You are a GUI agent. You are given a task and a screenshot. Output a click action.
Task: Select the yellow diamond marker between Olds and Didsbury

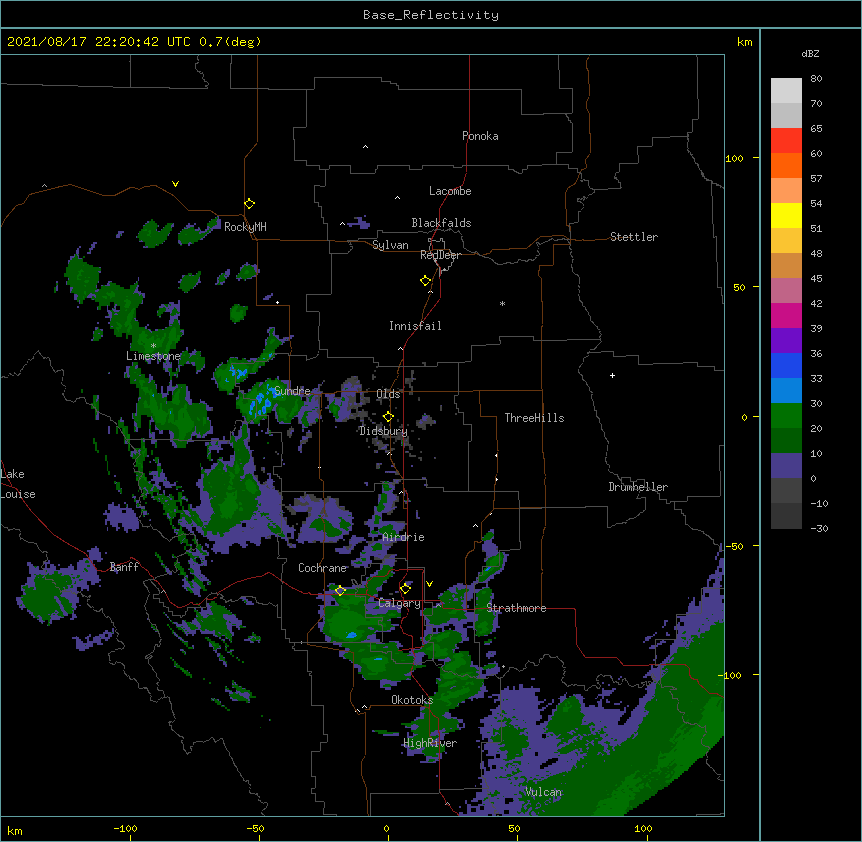point(388,417)
